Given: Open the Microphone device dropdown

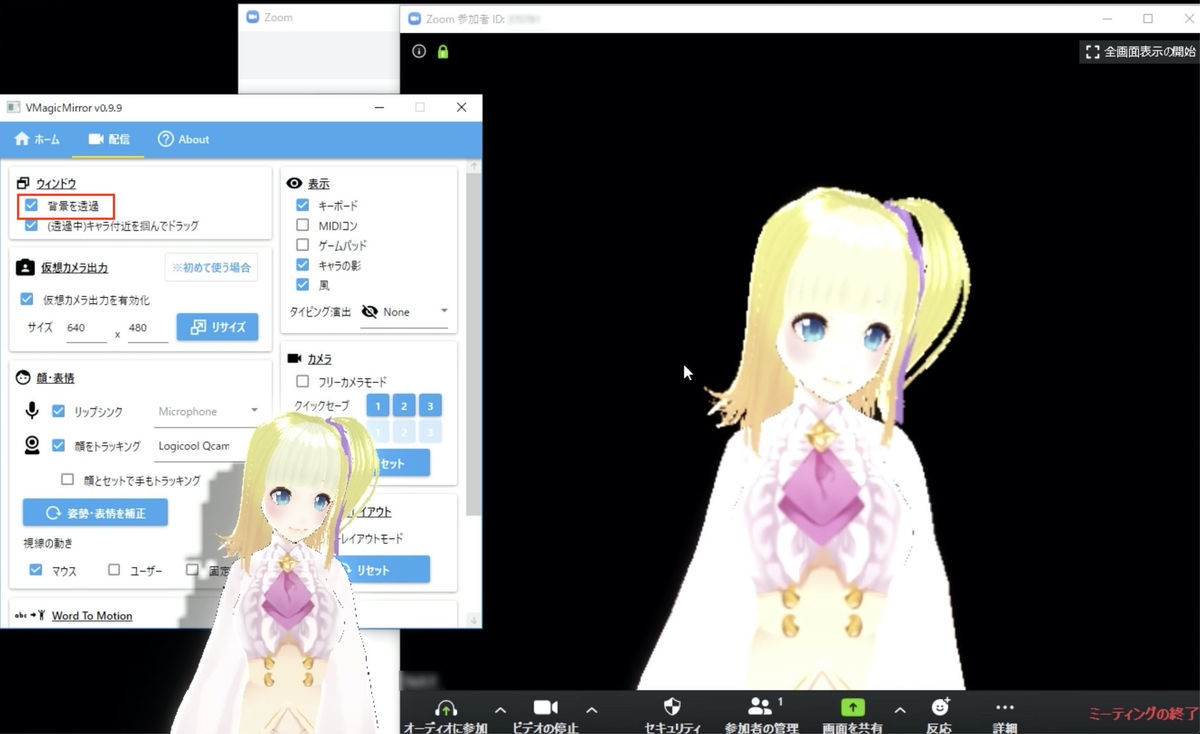Looking at the screenshot, I should (208, 411).
